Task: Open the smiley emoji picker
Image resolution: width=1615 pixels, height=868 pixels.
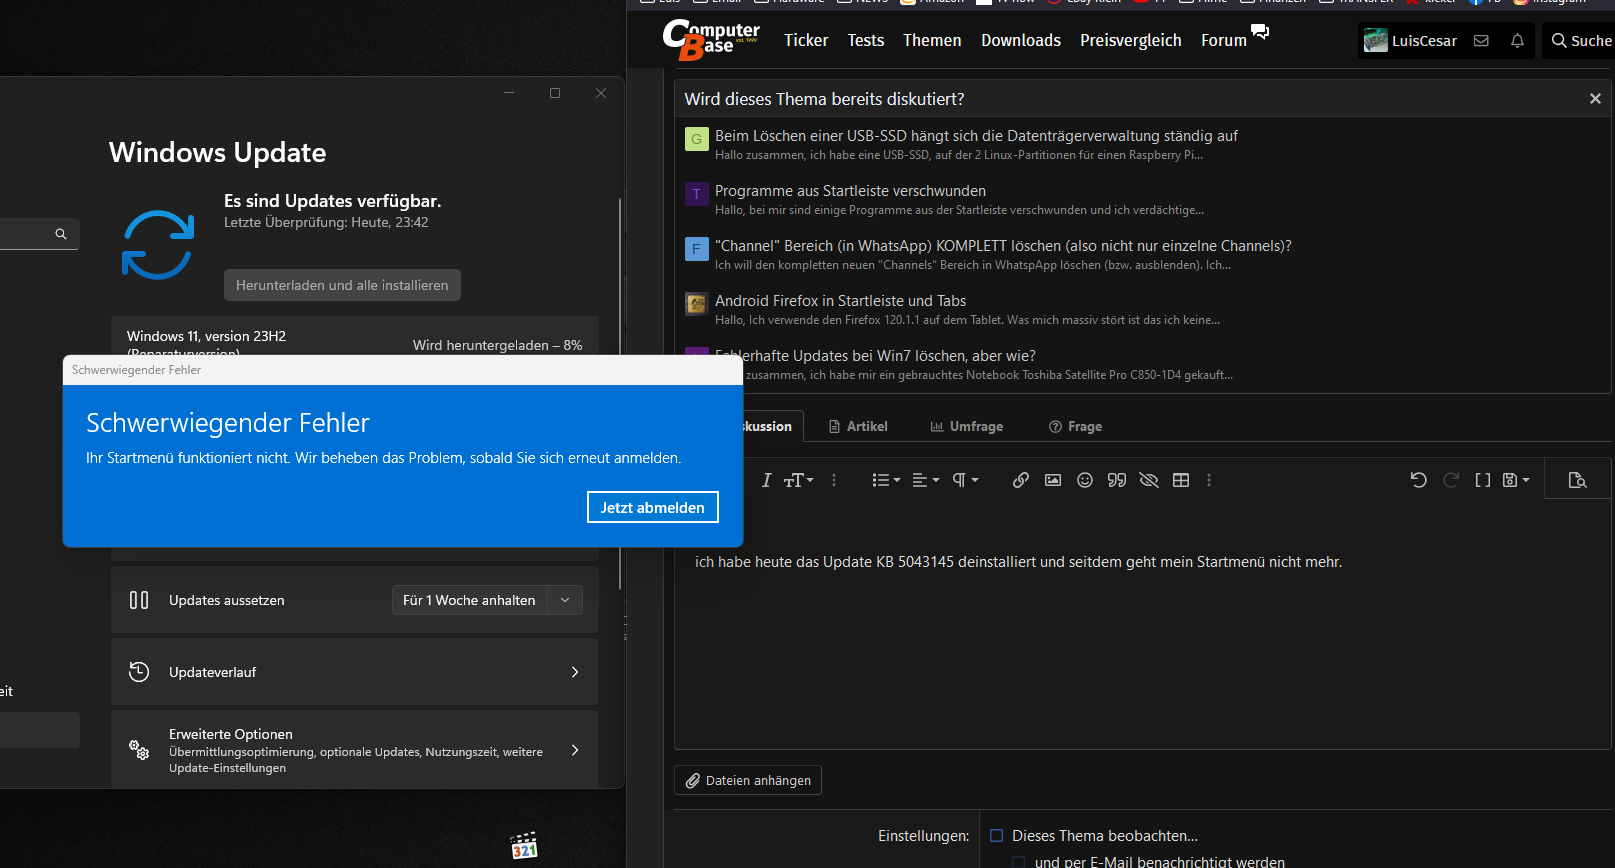Action: pyautogui.click(x=1085, y=480)
